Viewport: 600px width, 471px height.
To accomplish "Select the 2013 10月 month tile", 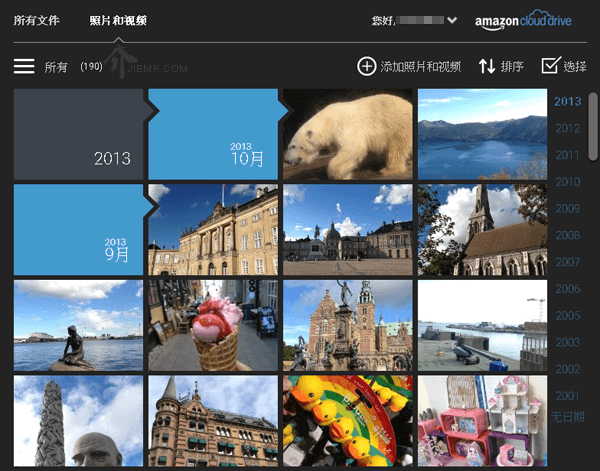I will [x=213, y=134].
